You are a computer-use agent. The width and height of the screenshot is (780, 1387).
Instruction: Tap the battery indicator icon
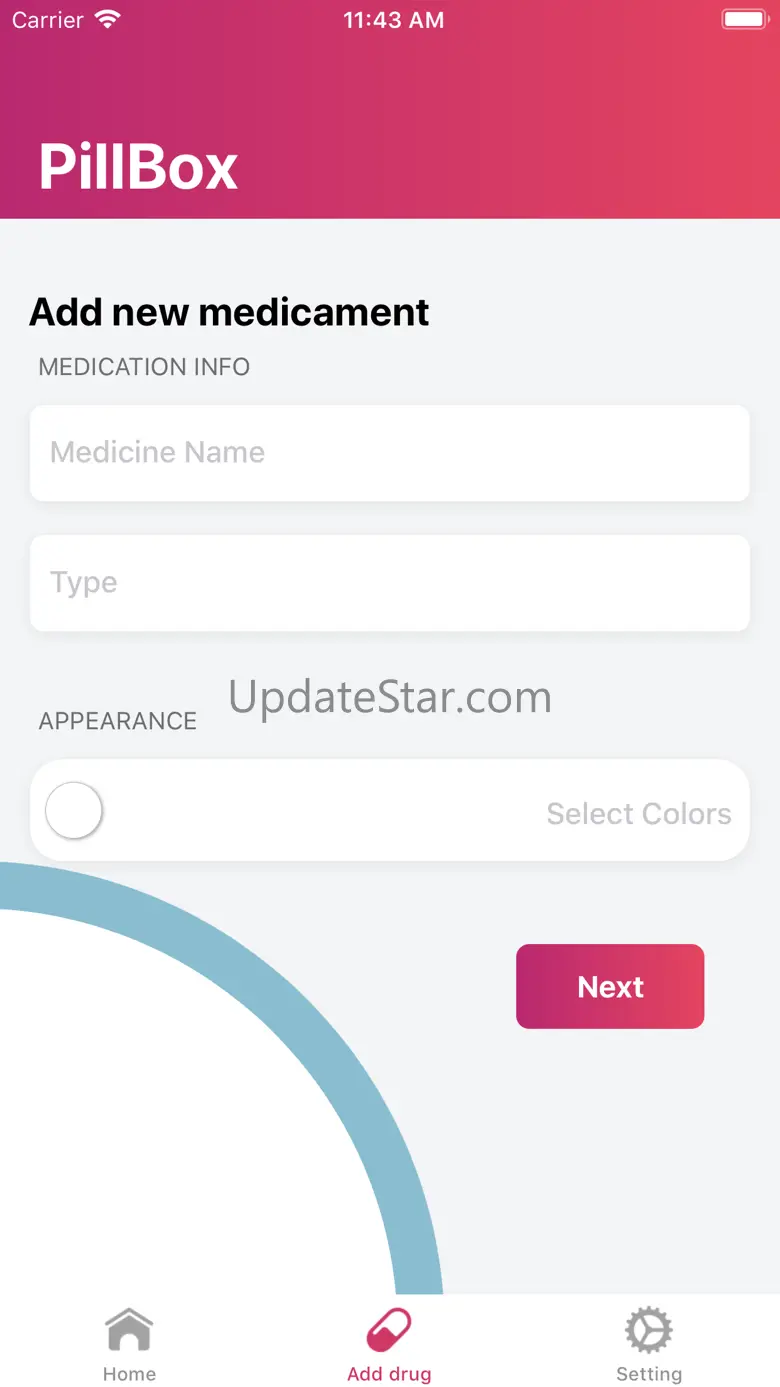[x=744, y=20]
